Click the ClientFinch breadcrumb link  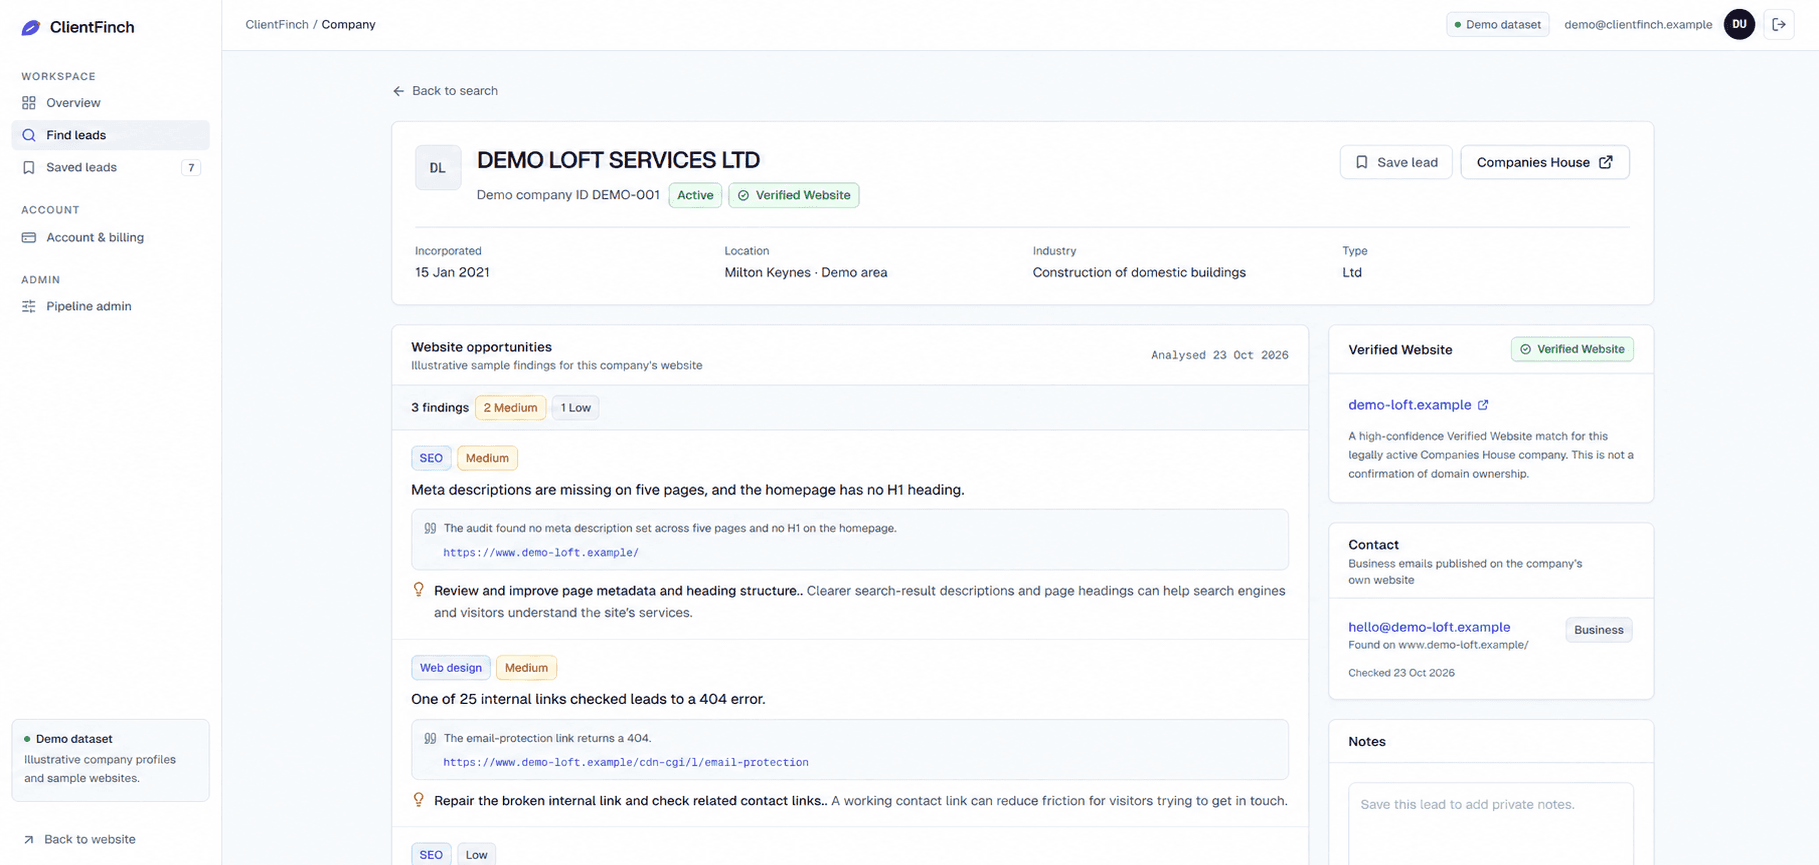277,25
